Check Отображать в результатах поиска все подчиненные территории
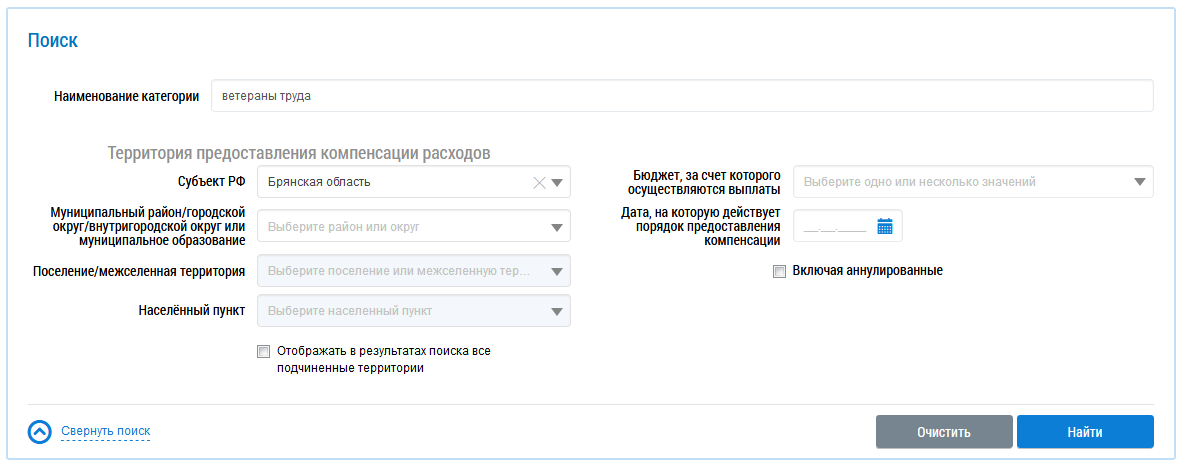The height and width of the screenshot is (468, 1184). 263,351
